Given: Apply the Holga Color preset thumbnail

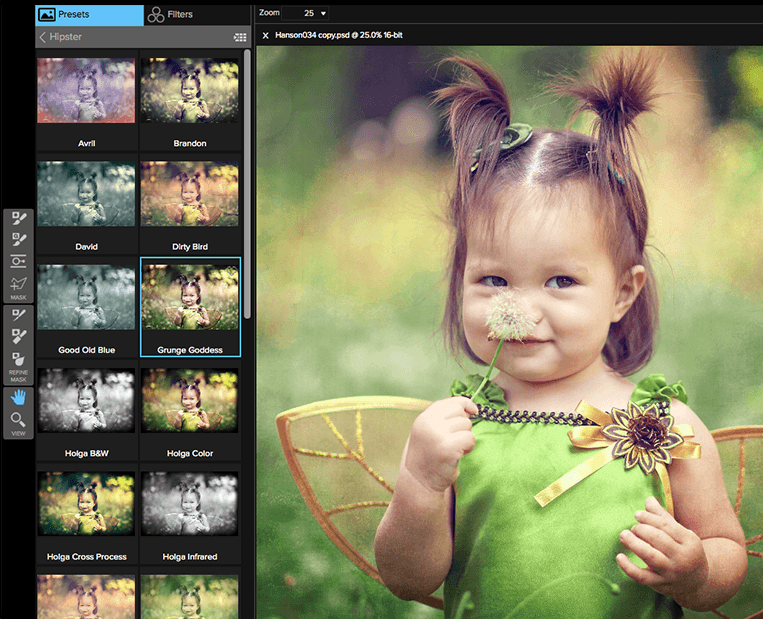Looking at the screenshot, I should pos(190,400).
